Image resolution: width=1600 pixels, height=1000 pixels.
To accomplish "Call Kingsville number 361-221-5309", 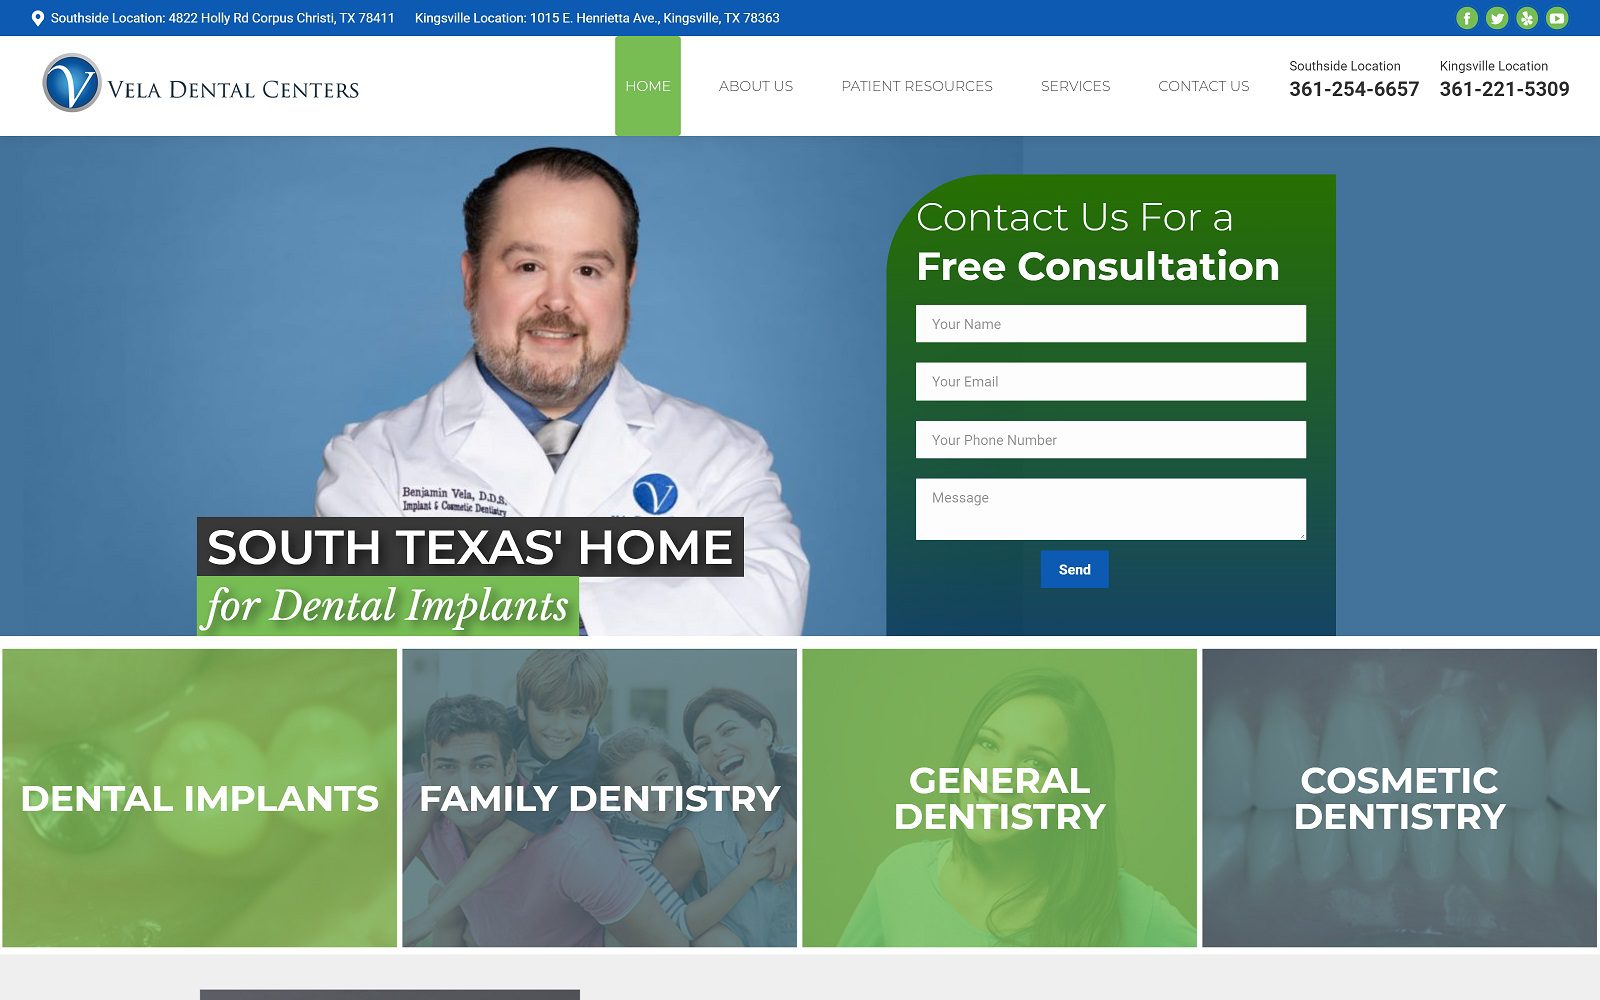I will (x=1504, y=89).
